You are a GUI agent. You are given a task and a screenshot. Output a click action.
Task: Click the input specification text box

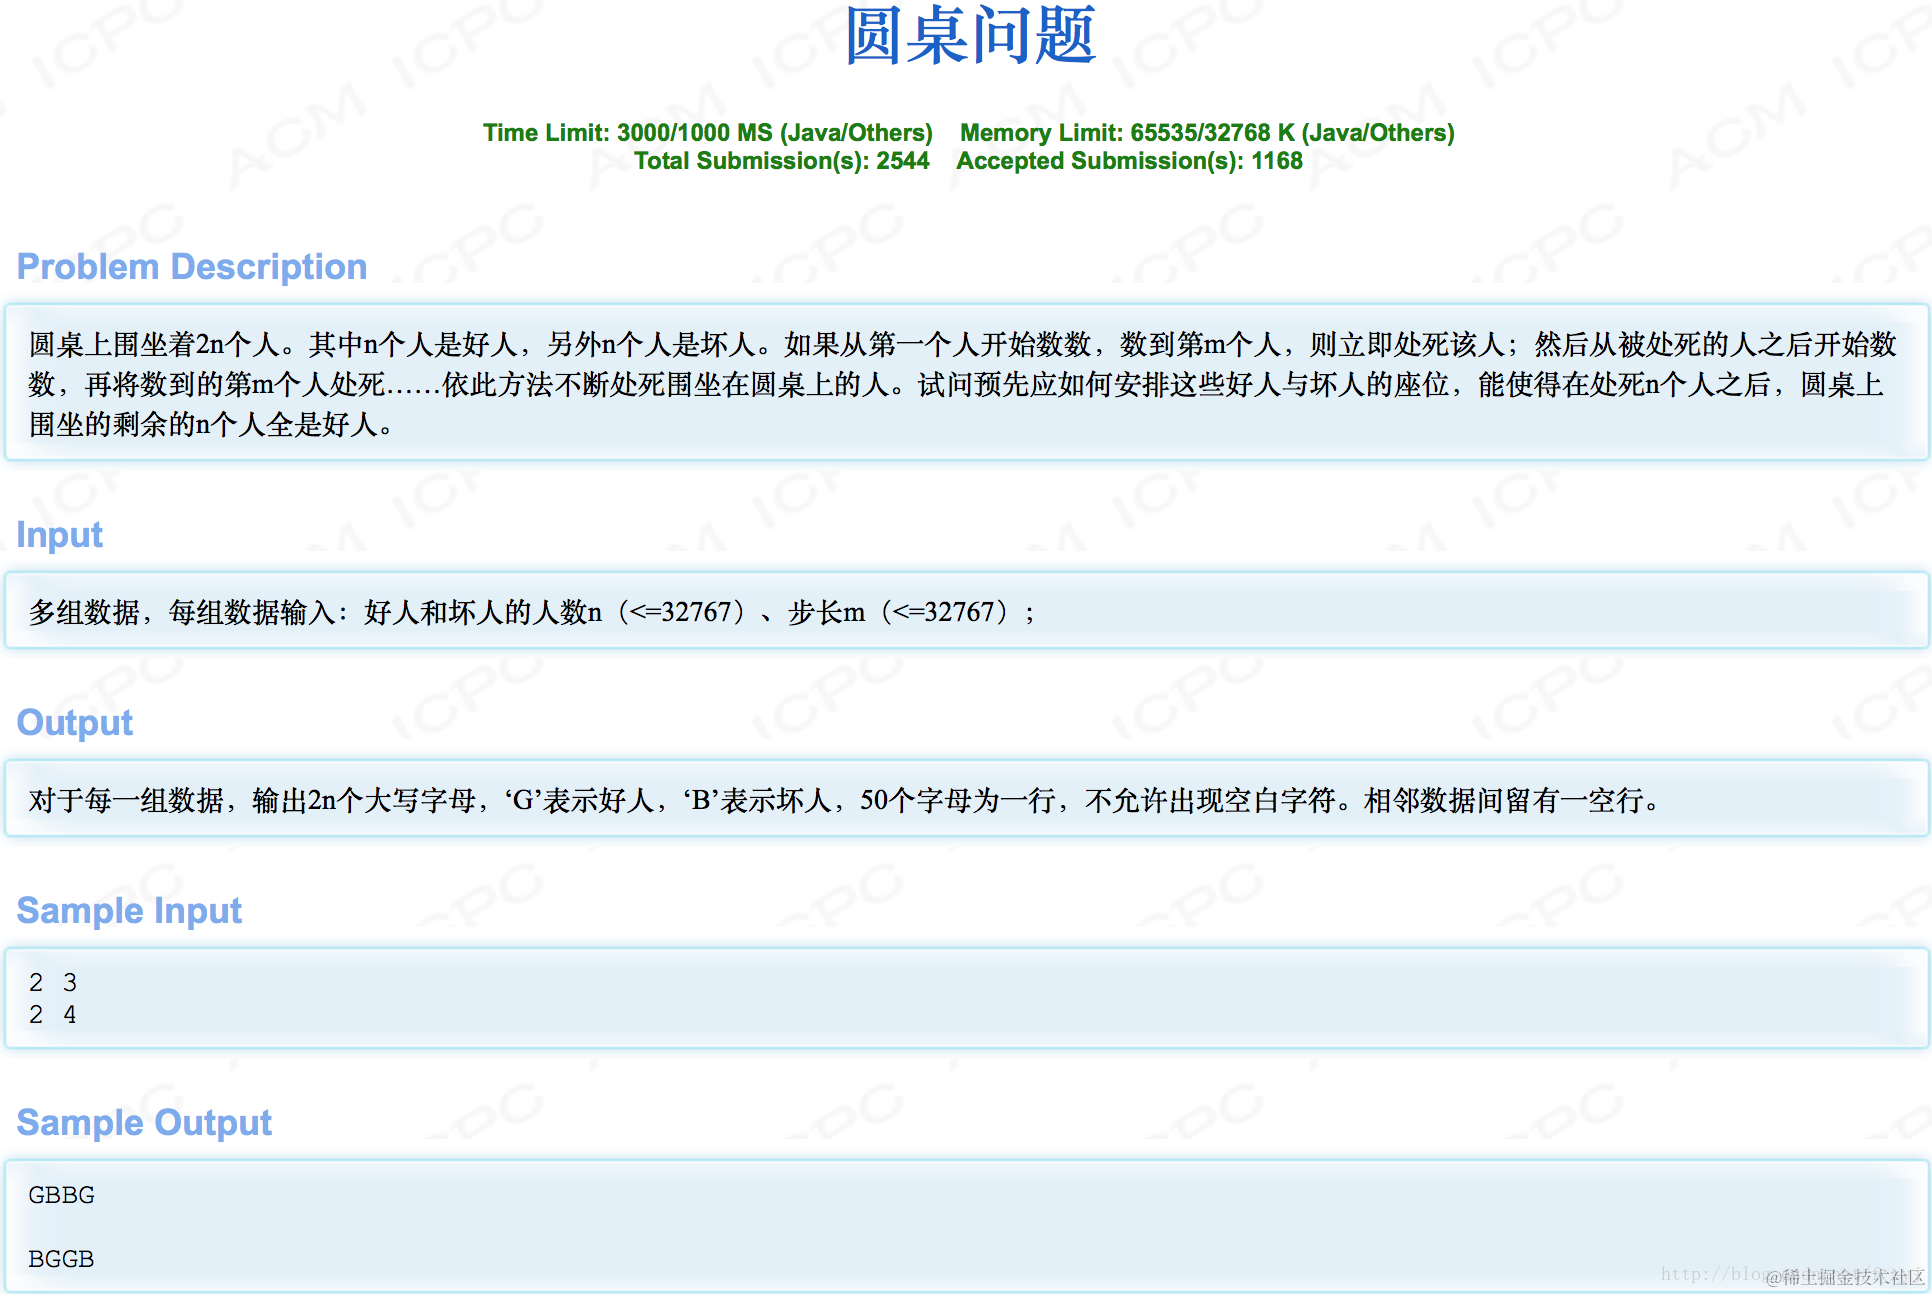[x=530, y=612]
